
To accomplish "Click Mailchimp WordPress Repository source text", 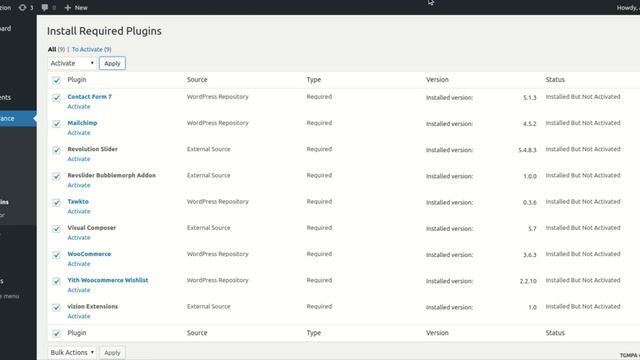I will click(x=218, y=123).
